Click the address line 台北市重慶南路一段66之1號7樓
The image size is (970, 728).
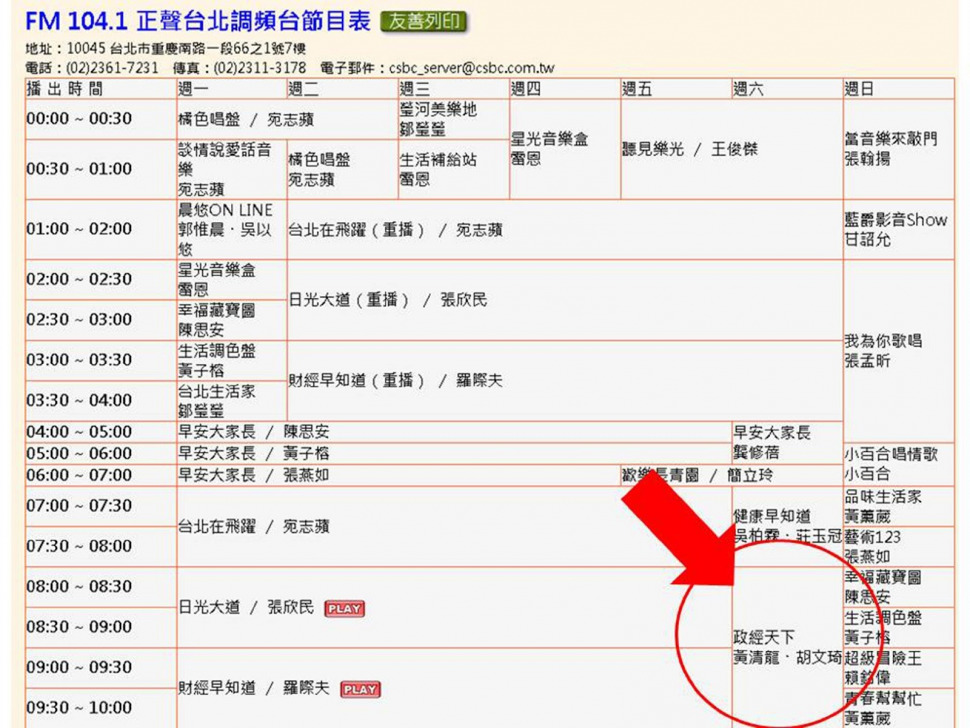[x=208, y=48]
